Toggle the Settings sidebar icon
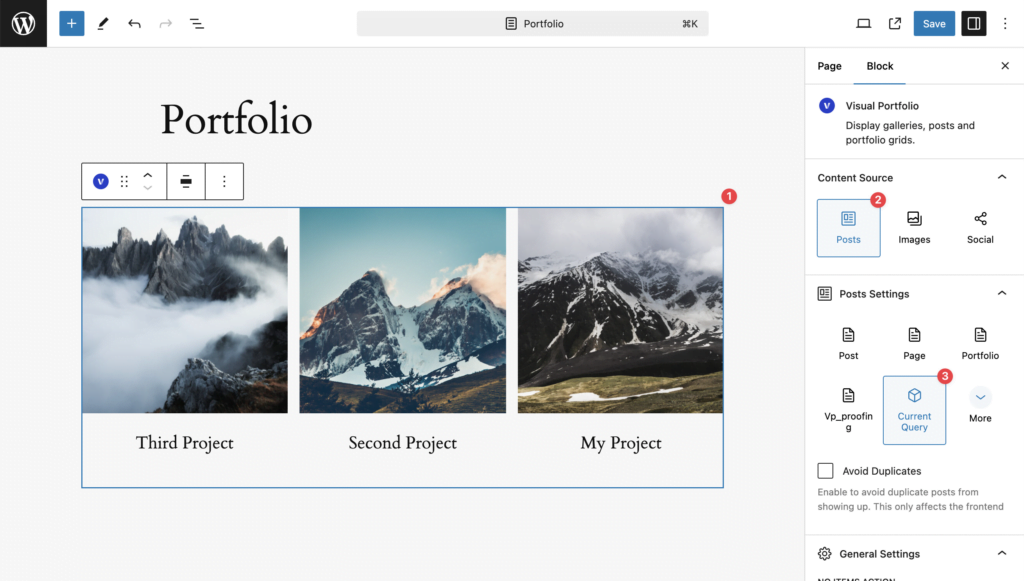The width and height of the screenshot is (1024, 581). coord(974,24)
